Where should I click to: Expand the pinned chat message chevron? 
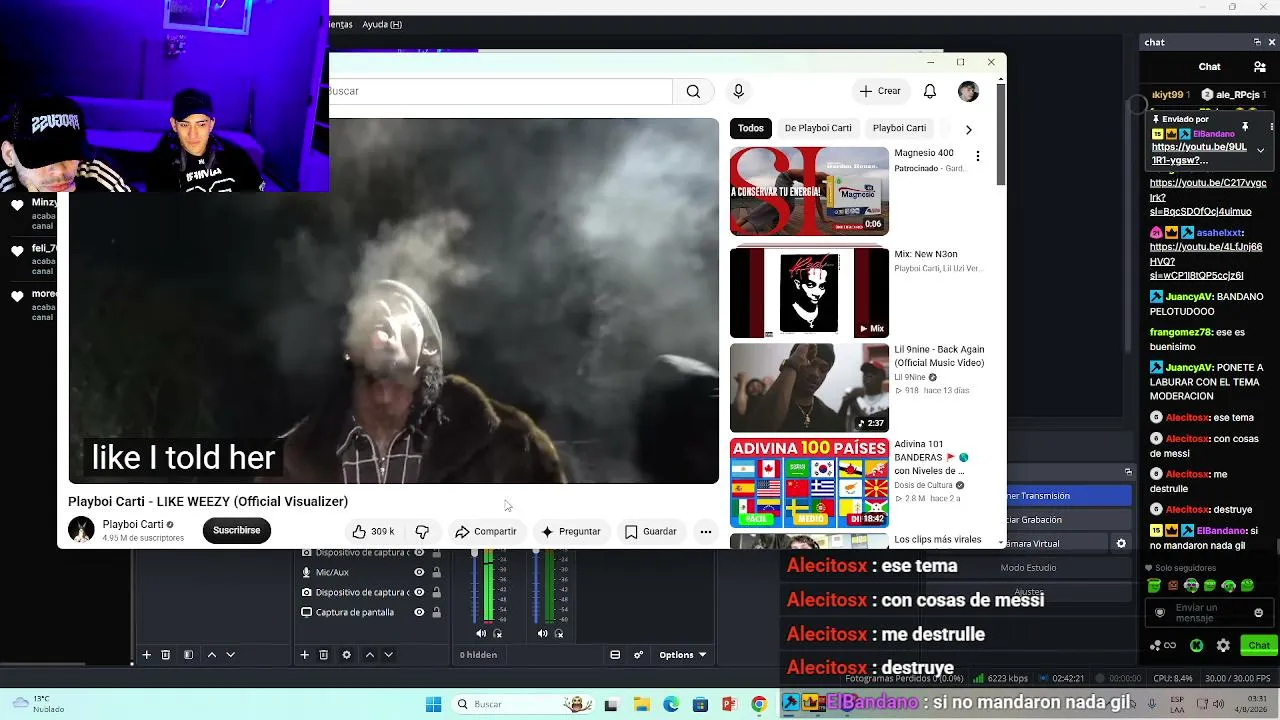(1260, 150)
